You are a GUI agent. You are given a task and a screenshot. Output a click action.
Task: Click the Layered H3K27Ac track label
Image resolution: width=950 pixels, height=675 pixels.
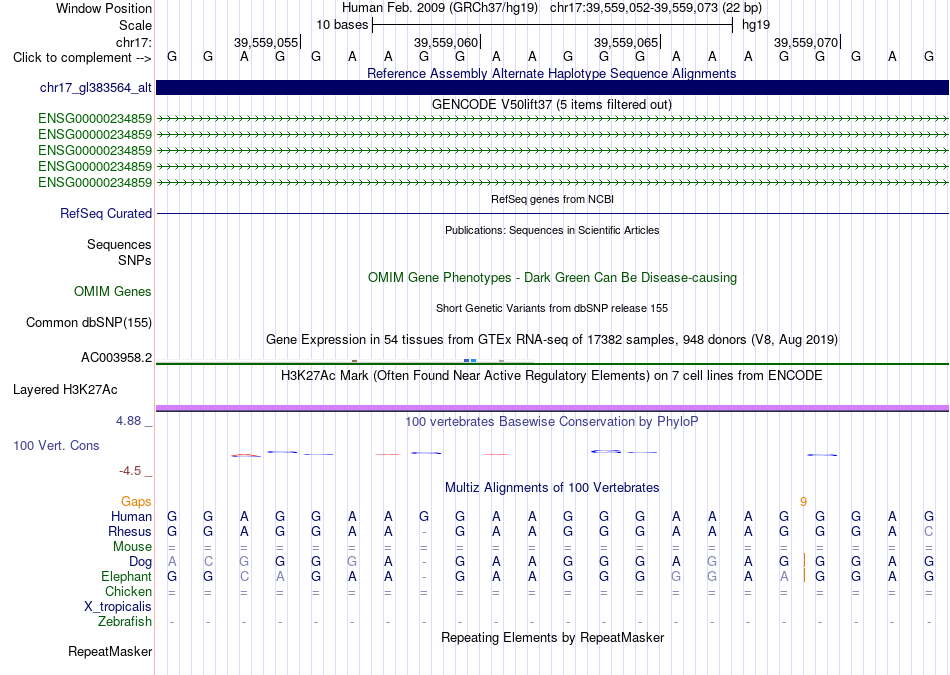65,390
